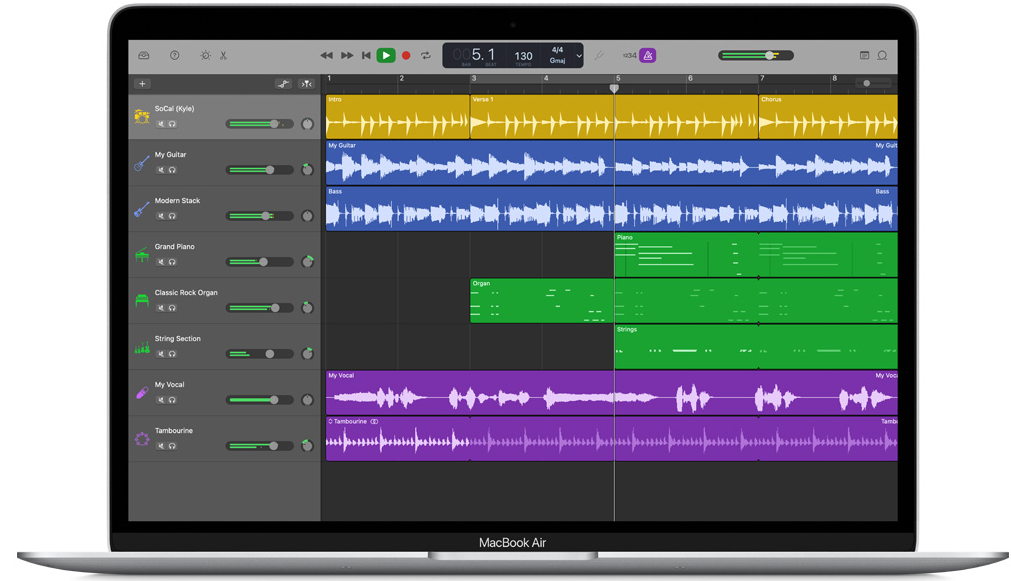Screen dimensions: 1011x581
Task: Adjust the My Vocal volume slider
Action: coord(260,400)
